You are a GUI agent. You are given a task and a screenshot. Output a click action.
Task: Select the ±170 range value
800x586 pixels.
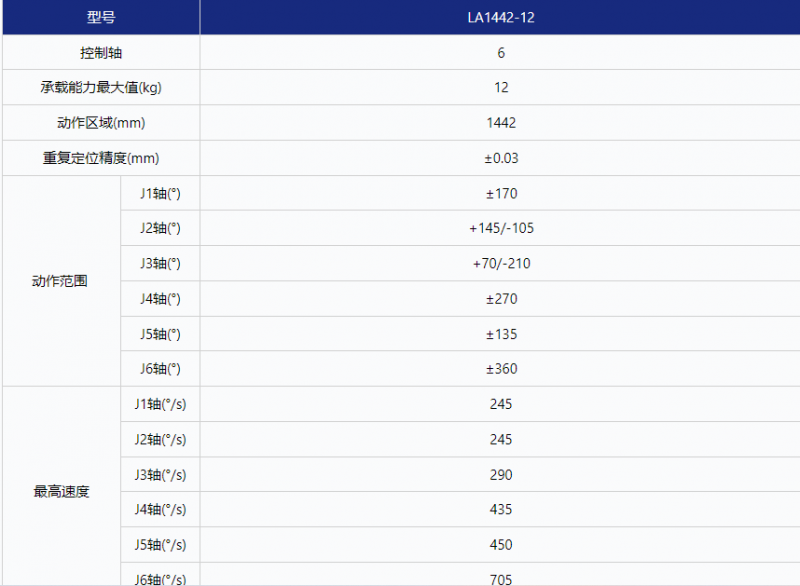(x=501, y=193)
